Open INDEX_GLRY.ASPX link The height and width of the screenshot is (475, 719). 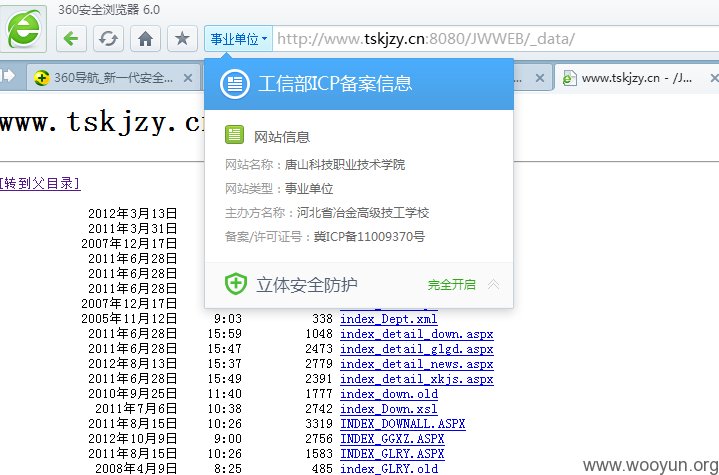[x=392, y=454]
